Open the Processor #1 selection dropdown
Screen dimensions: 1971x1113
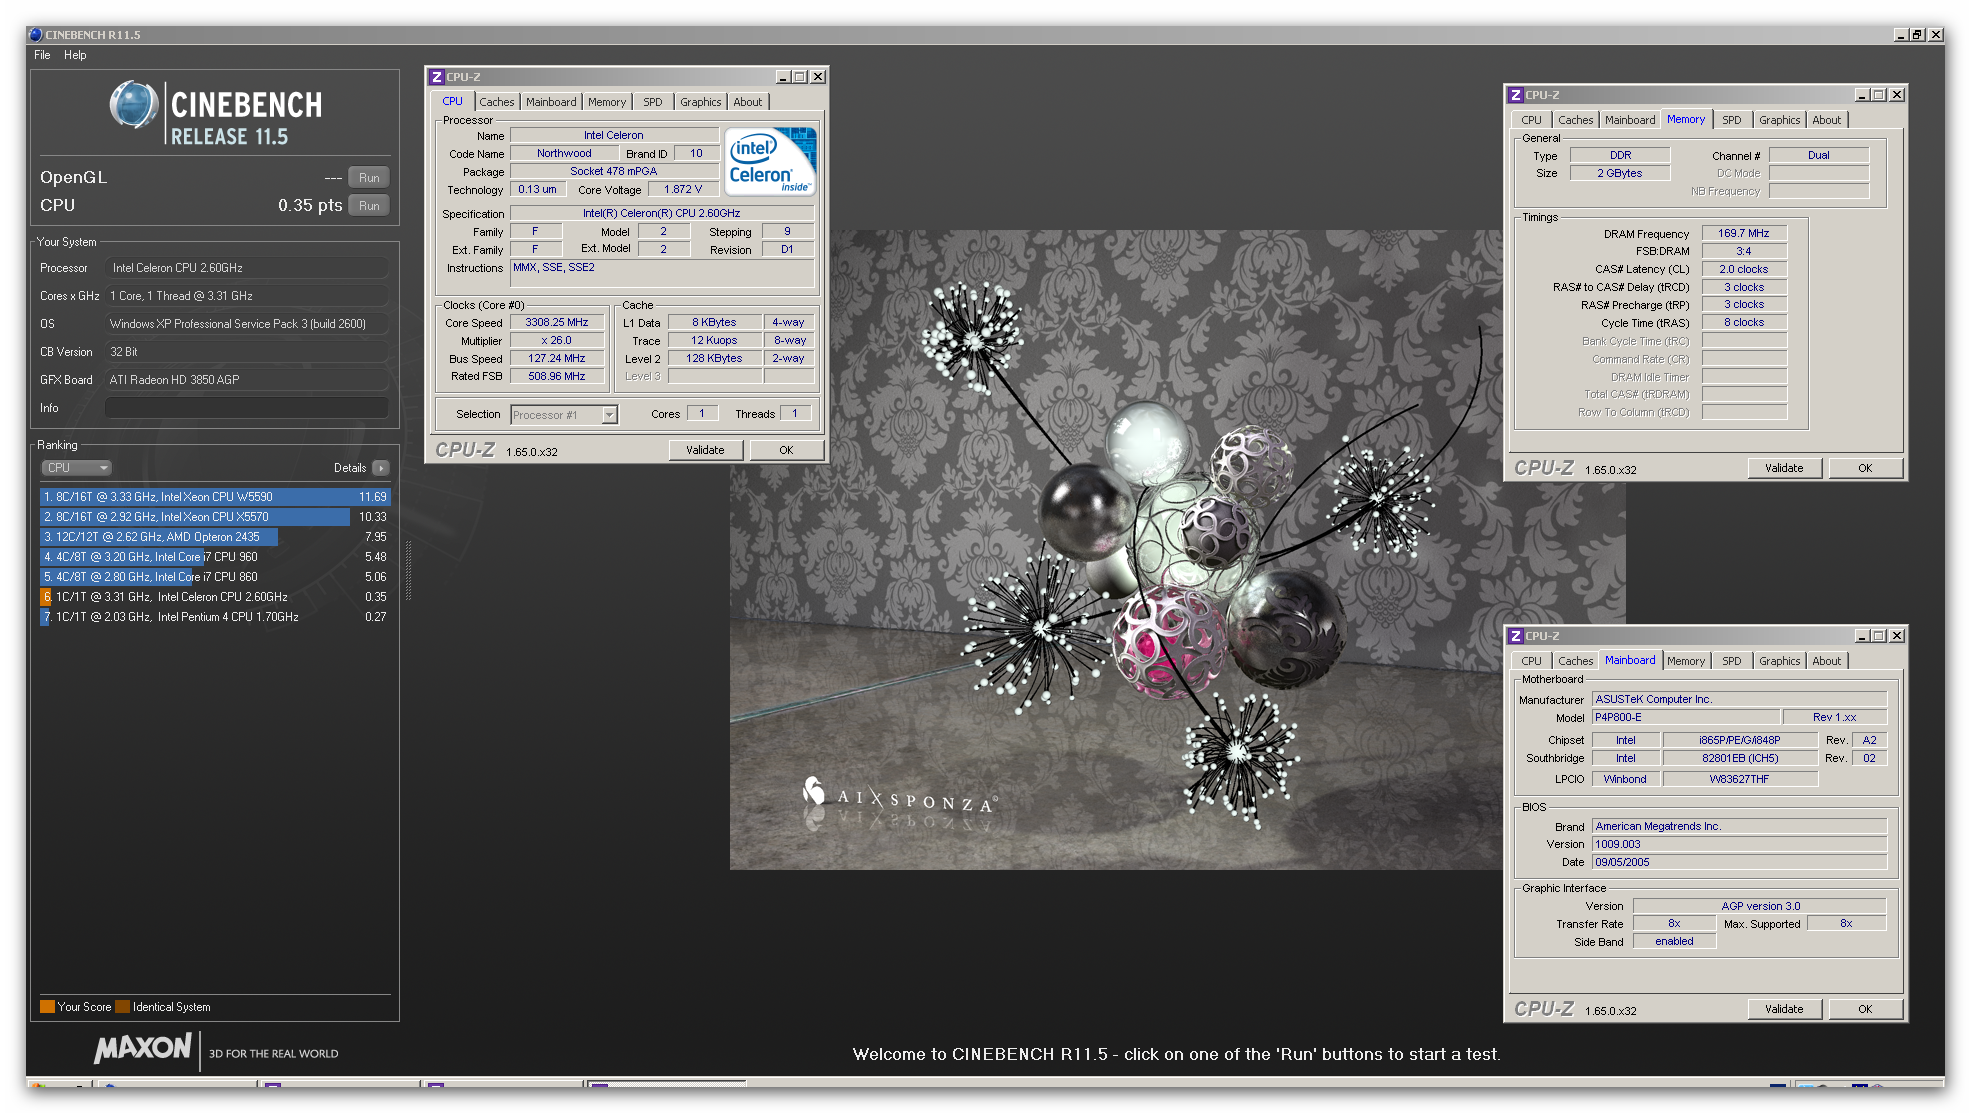[x=564, y=415]
